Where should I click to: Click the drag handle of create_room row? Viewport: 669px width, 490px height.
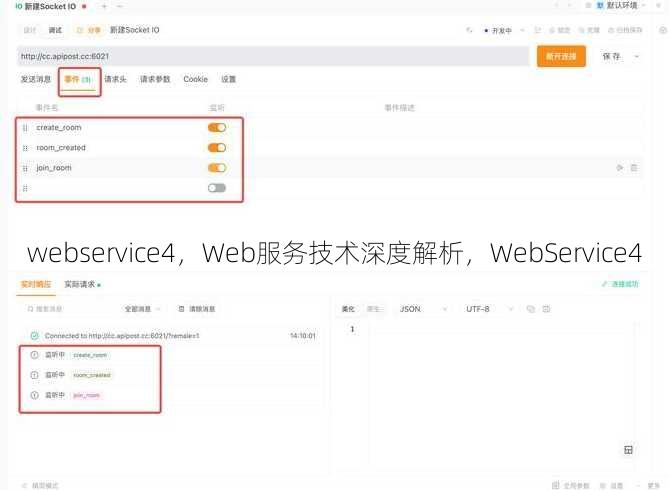pos(25,128)
